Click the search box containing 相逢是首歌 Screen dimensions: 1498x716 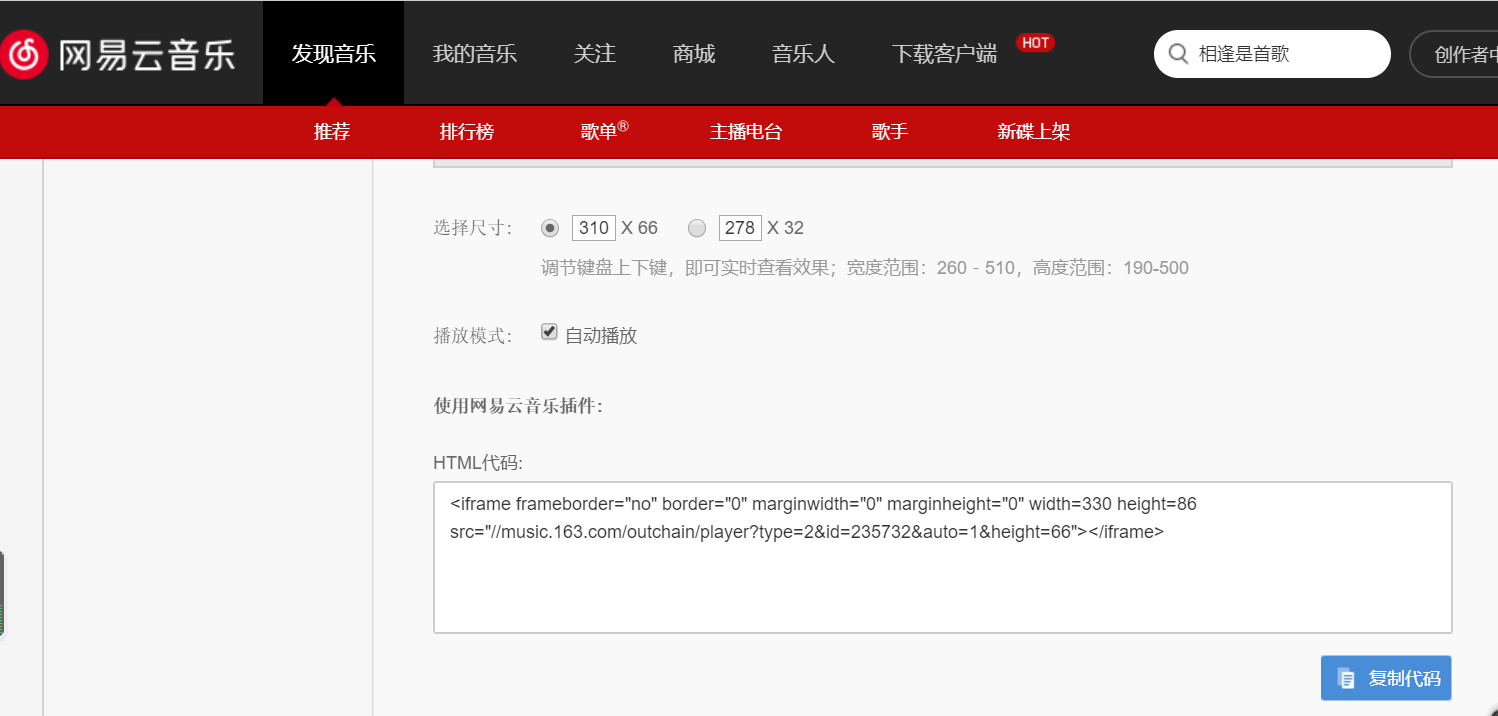(x=1272, y=54)
